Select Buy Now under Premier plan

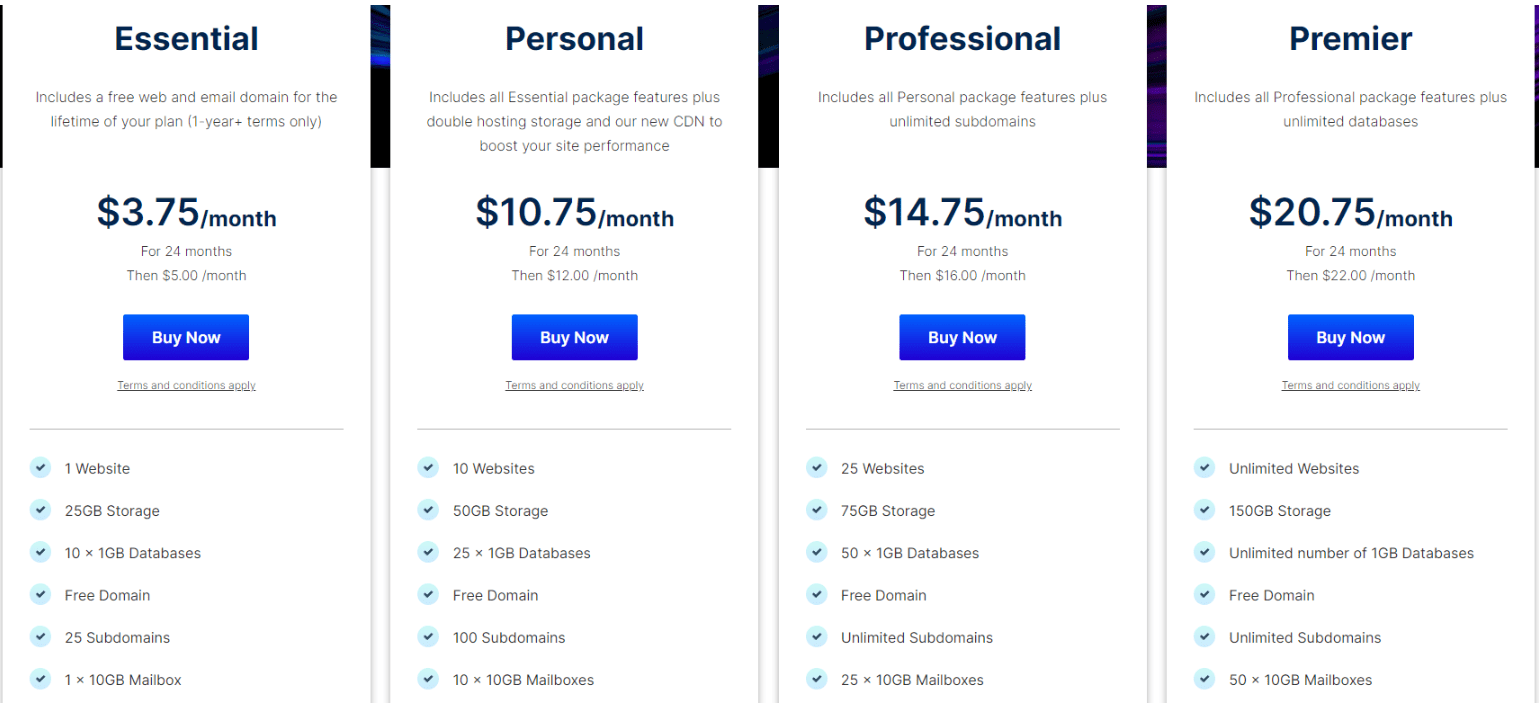[x=1350, y=338]
